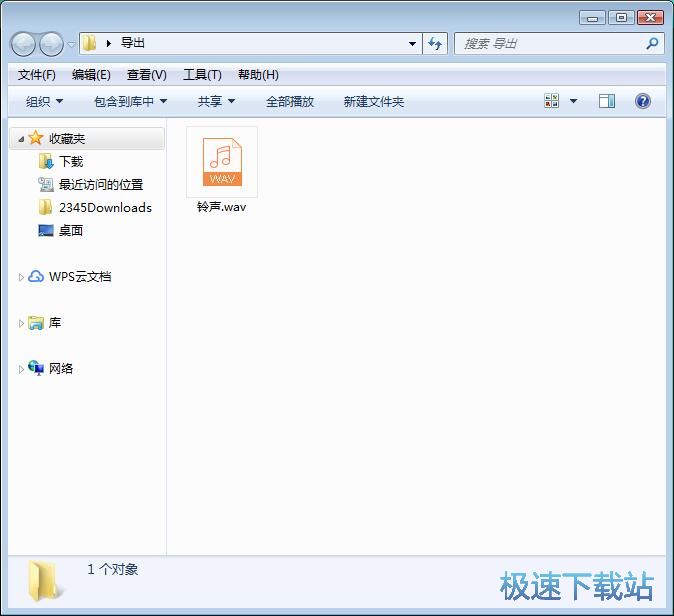Expand the WPS云文档 tree triangle

[21, 277]
